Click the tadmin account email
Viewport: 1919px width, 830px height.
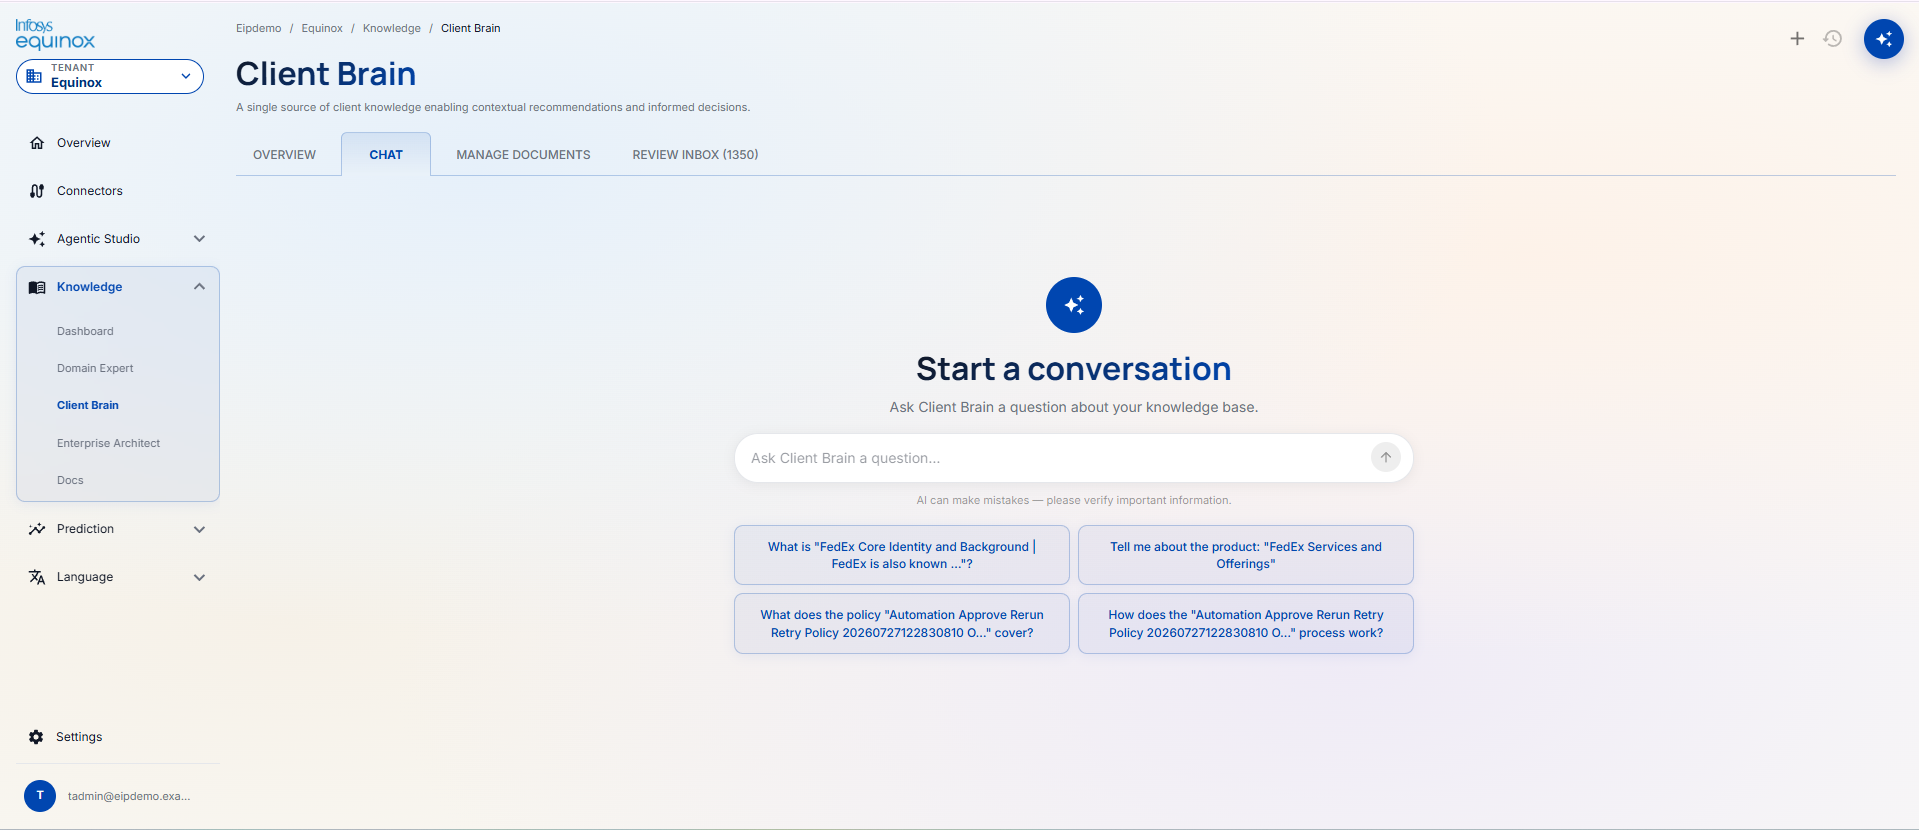tap(129, 796)
